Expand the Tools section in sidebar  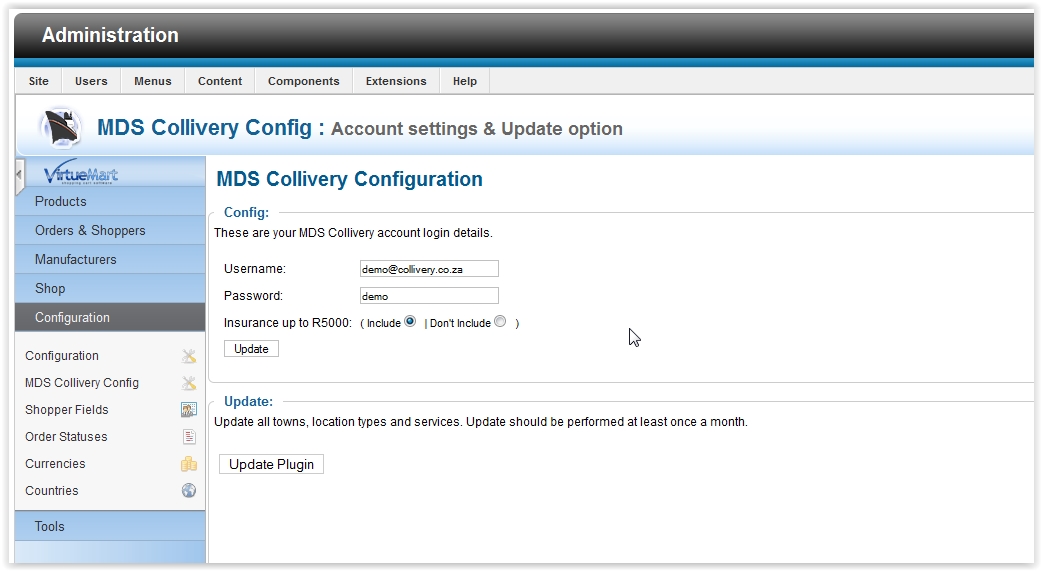[x=50, y=526]
